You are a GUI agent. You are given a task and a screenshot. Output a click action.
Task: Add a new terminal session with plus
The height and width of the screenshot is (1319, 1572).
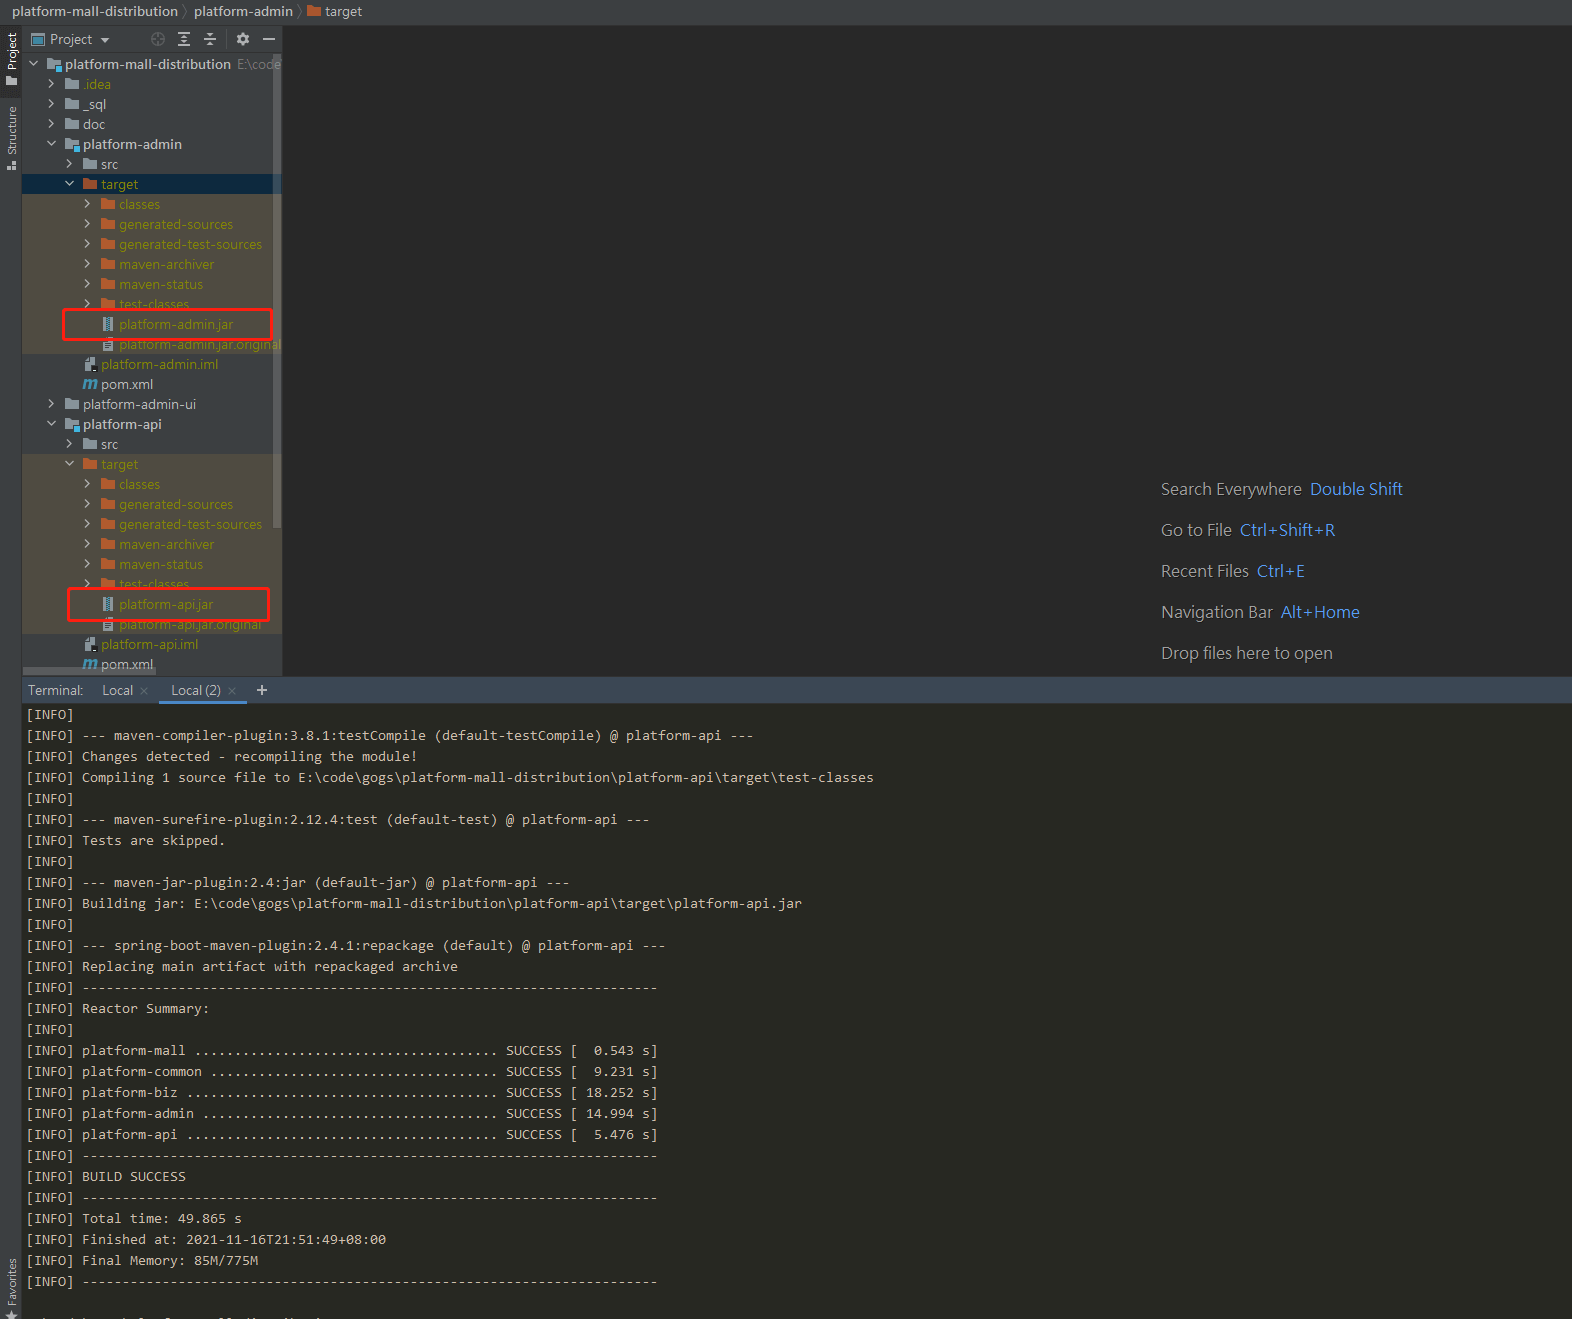coord(262,690)
